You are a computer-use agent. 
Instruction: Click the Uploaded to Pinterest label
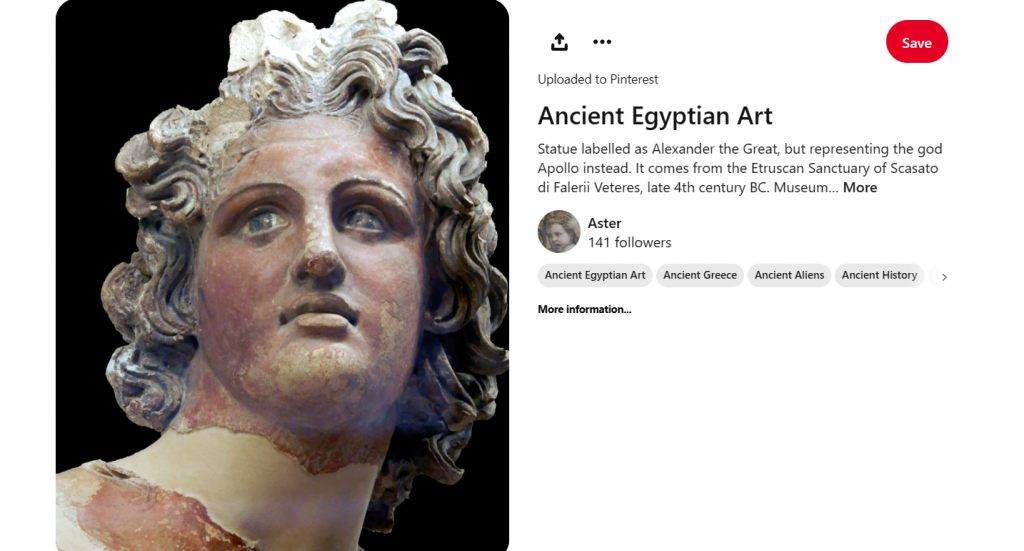click(598, 80)
